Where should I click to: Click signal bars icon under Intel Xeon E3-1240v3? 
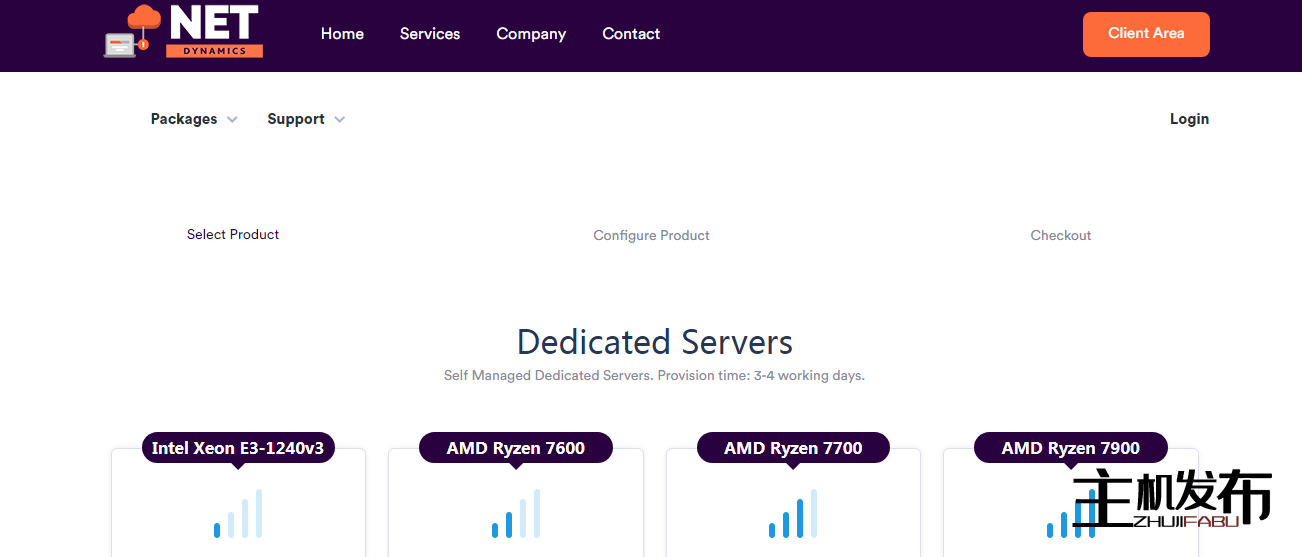tap(238, 514)
